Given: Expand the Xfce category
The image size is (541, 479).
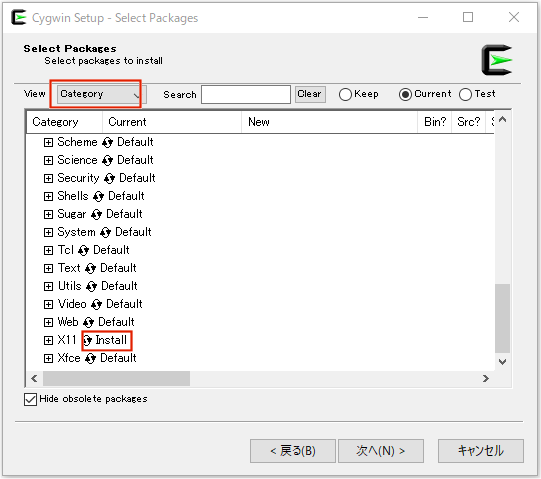Looking at the screenshot, I should [48, 358].
